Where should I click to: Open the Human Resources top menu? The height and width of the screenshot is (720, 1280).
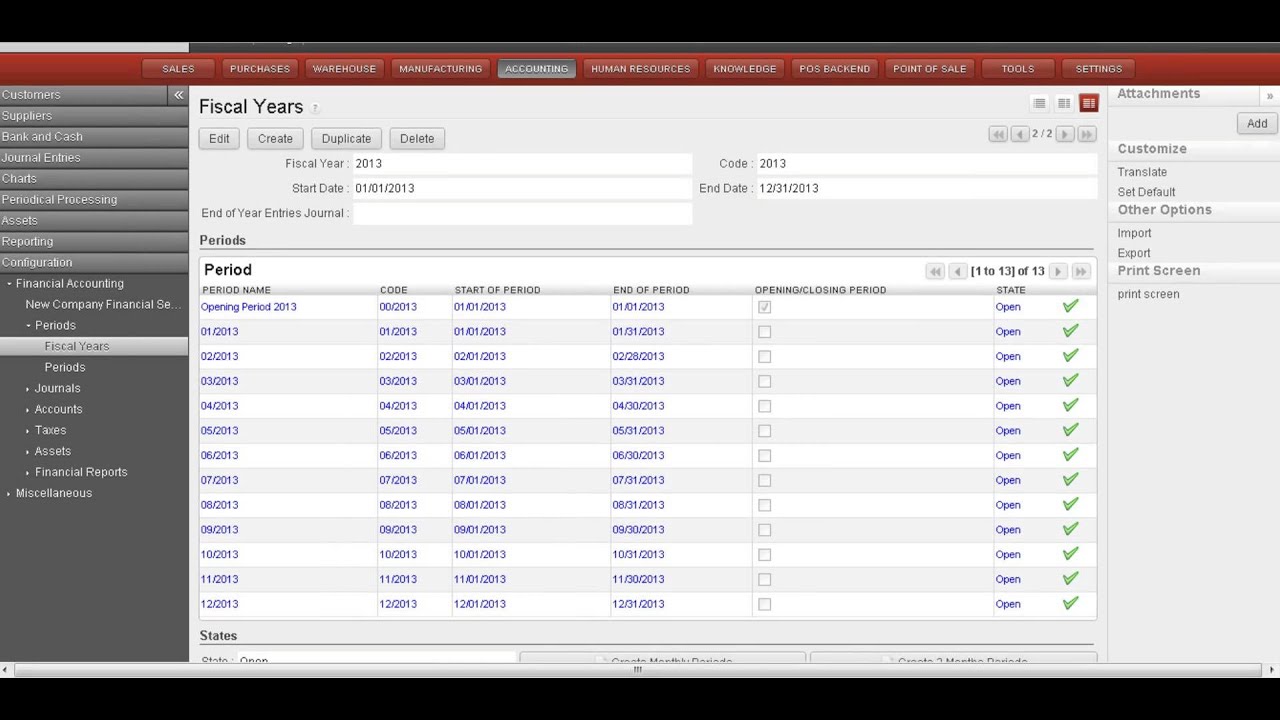tap(640, 69)
